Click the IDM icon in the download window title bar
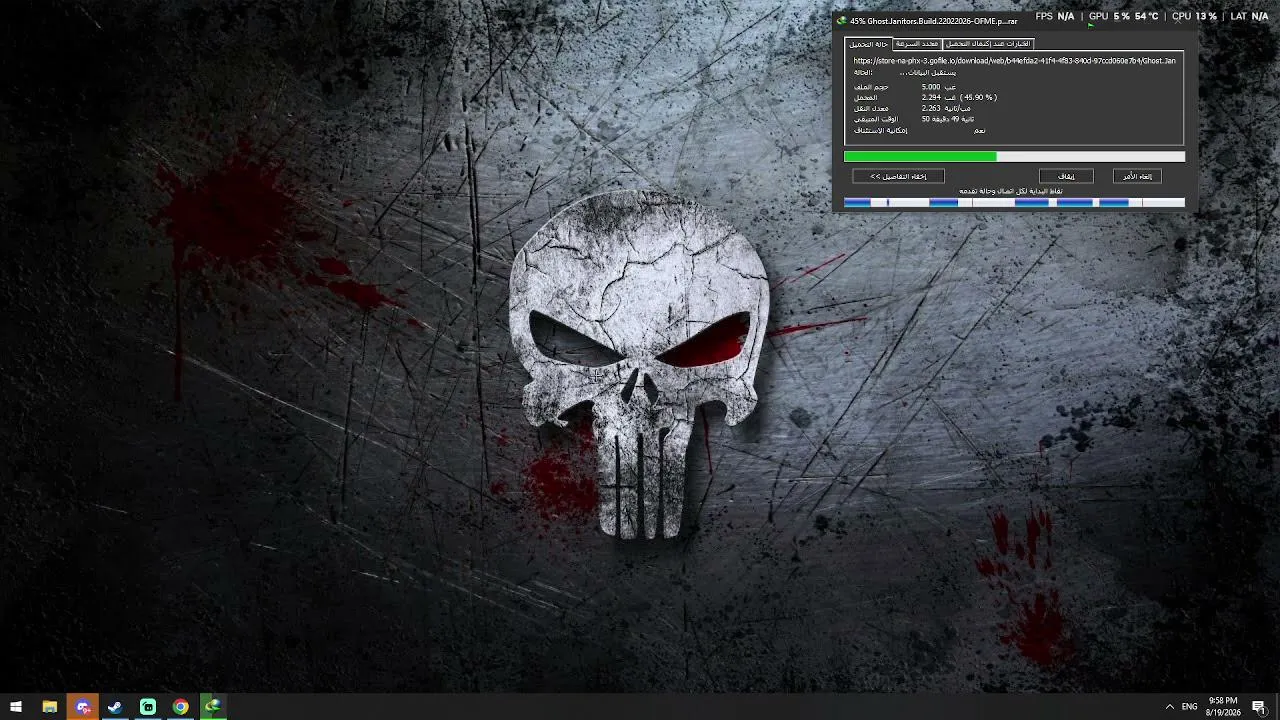This screenshot has height=720, width=1280. tap(842, 21)
